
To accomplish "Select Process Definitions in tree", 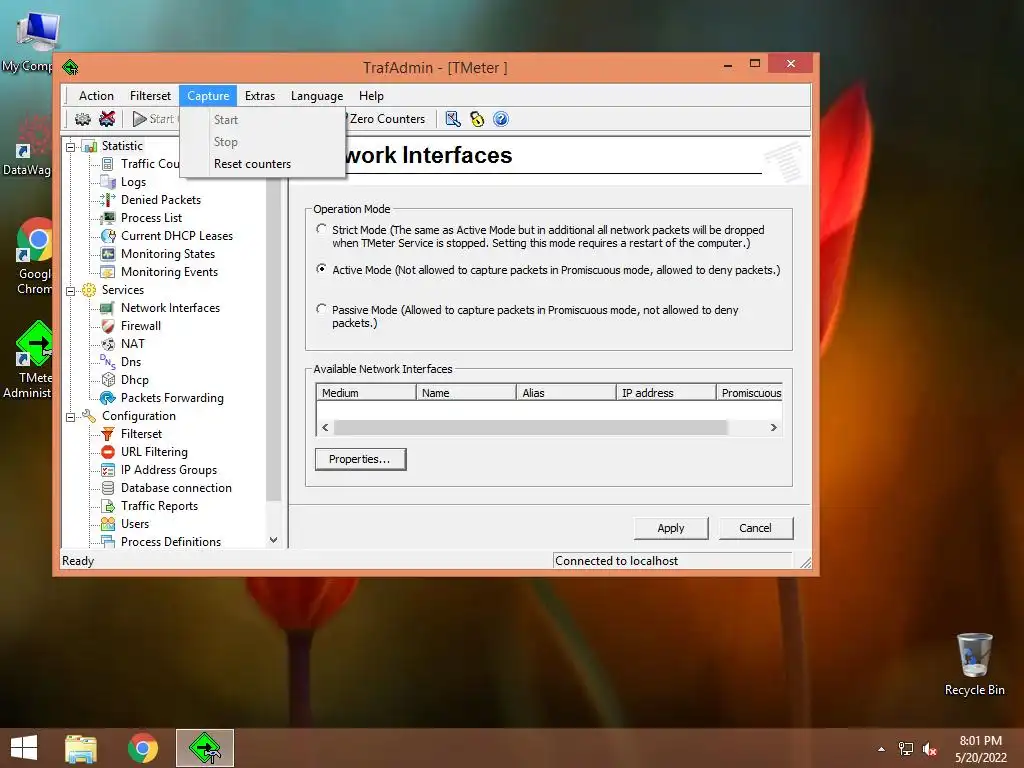I will point(170,542).
